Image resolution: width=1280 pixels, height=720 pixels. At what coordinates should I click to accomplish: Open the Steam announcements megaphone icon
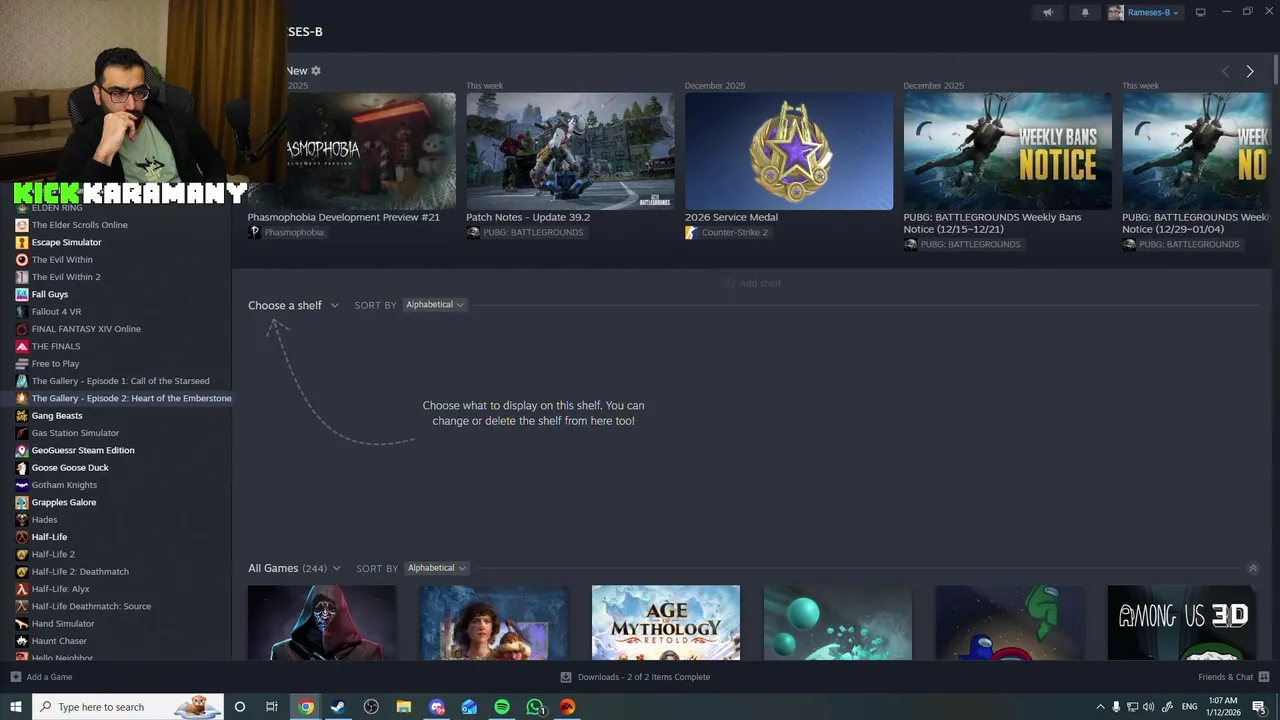[x=1048, y=13]
